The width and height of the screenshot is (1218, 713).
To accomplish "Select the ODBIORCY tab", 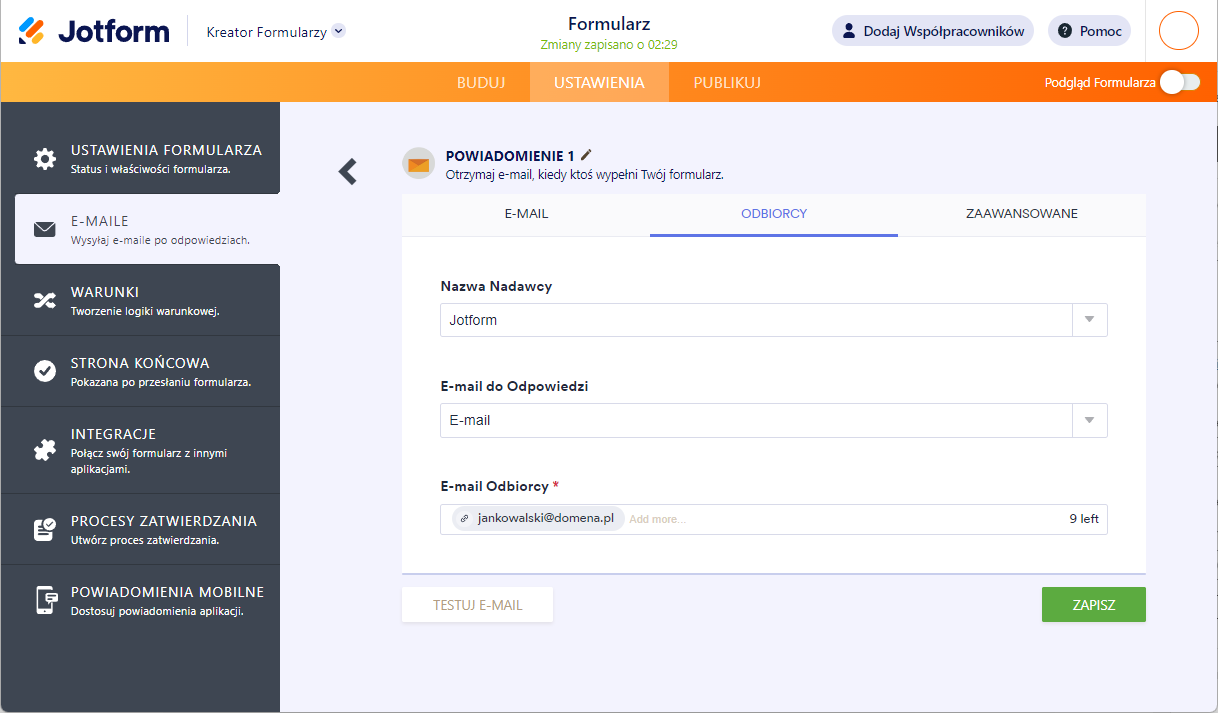I will [774, 214].
